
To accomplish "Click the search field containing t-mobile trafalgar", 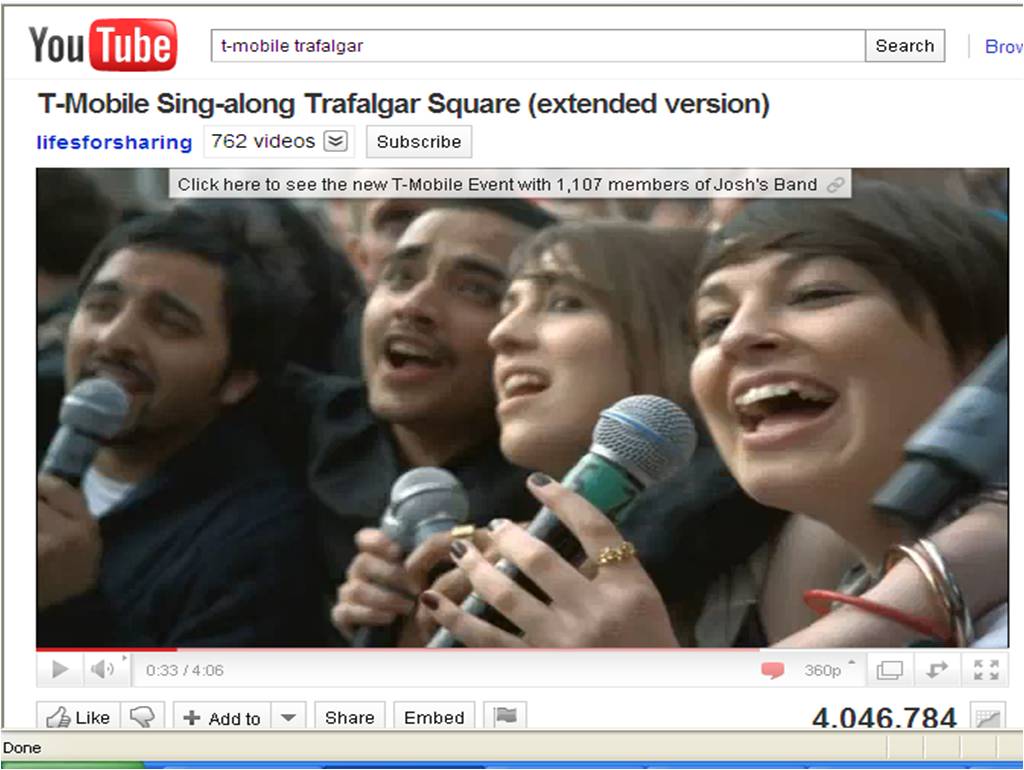I will pyautogui.click(x=538, y=46).
